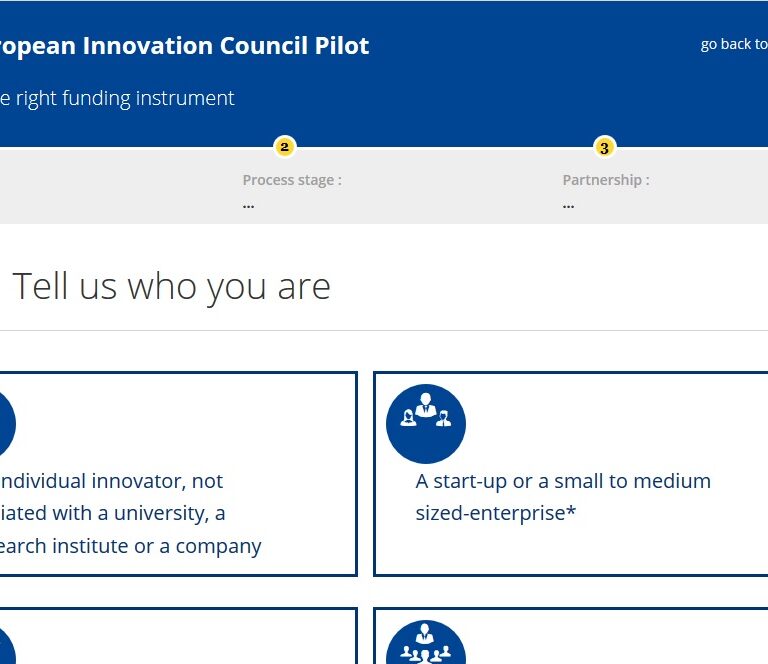Viewport: 768px width, 664px height.
Task: Click the Partnership ellipsis value
Action: 568,204
